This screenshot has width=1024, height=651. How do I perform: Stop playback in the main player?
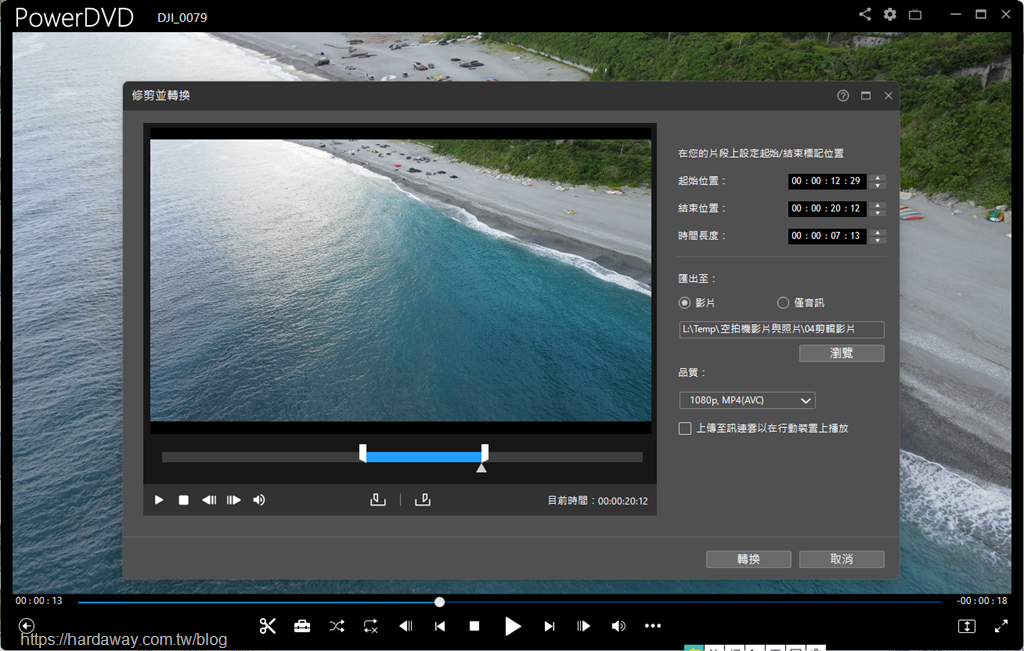[x=475, y=626]
